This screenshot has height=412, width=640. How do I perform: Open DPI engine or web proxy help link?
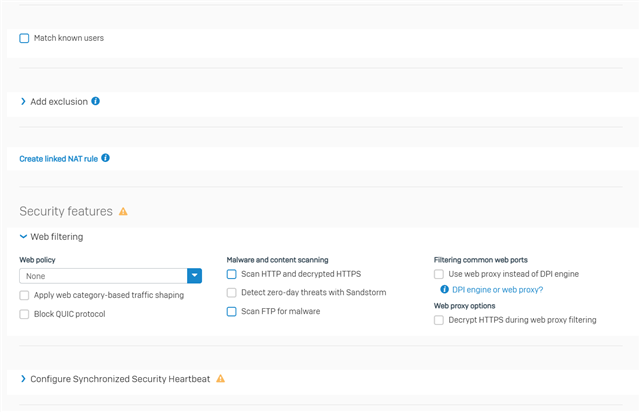click(498, 290)
